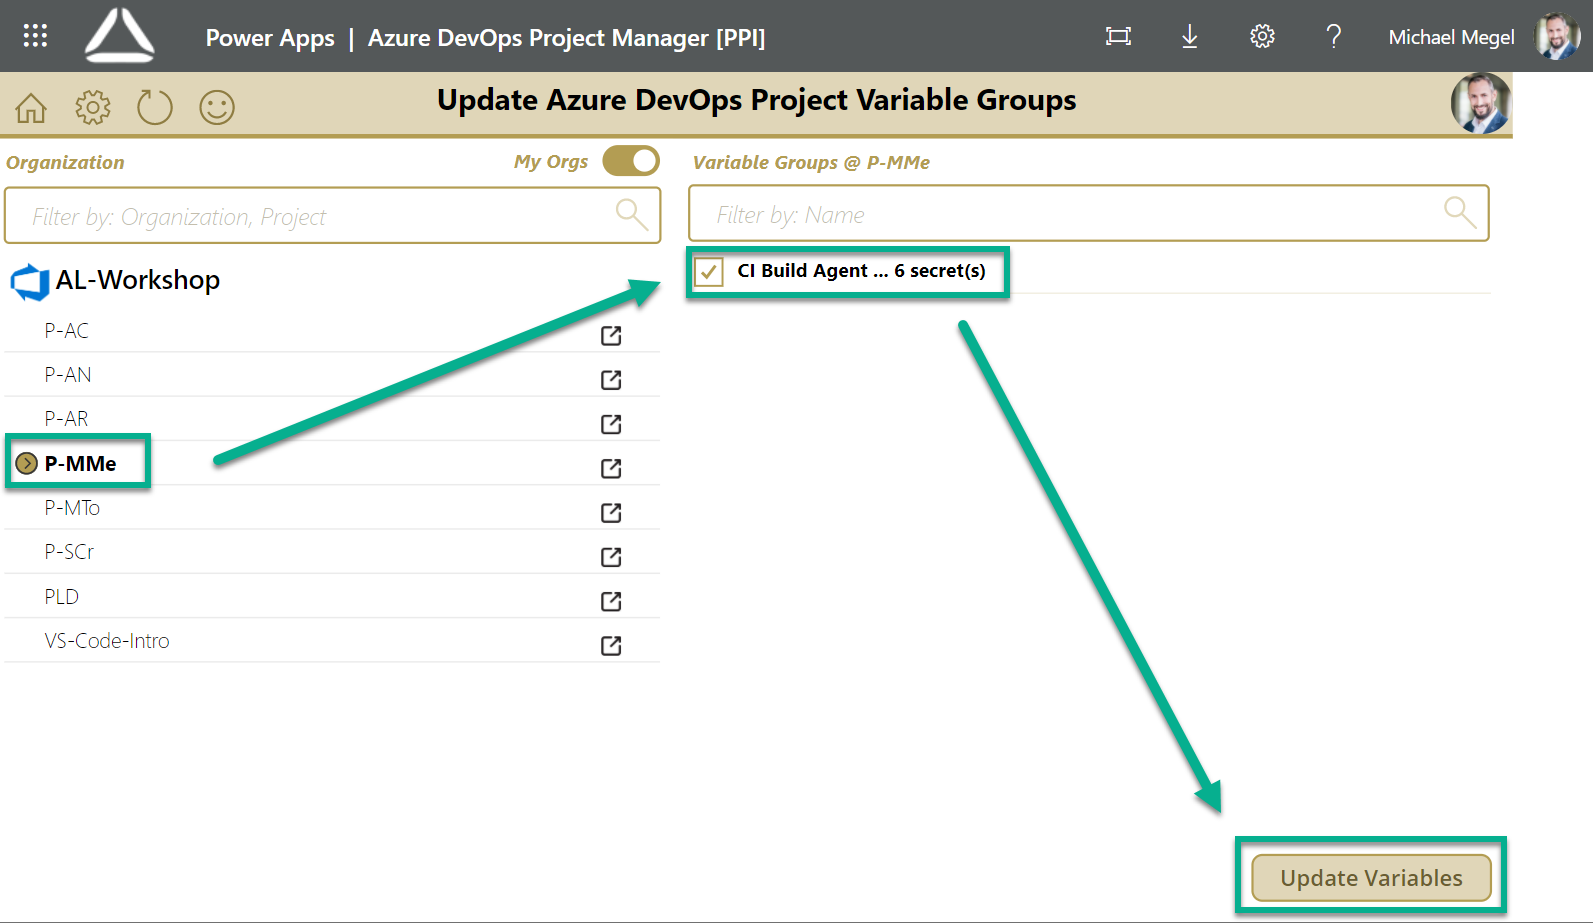This screenshot has width=1593, height=923.
Task: Click the Update Variables button
Action: tap(1371, 878)
